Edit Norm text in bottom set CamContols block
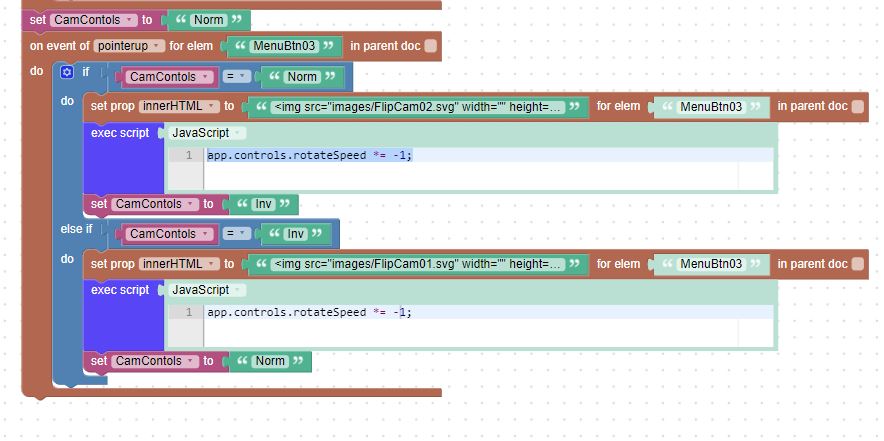This screenshot has height=441, width=884. (270, 361)
